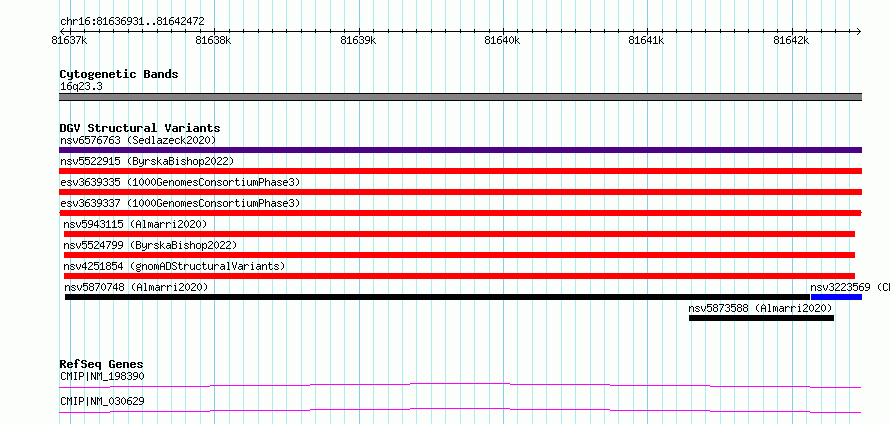Open variant label nsv3223569
This screenshot has width=890, height=424.
[840, 287]
